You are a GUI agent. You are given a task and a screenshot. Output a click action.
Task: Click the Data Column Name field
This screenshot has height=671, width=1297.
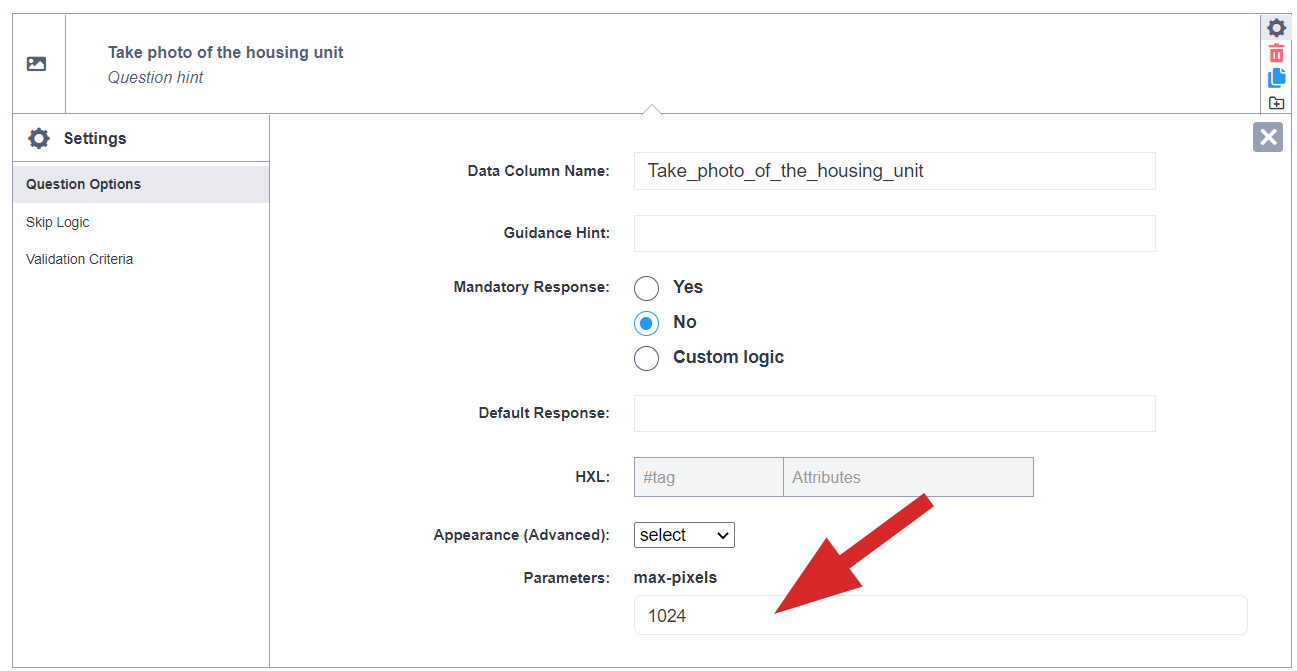894,171
